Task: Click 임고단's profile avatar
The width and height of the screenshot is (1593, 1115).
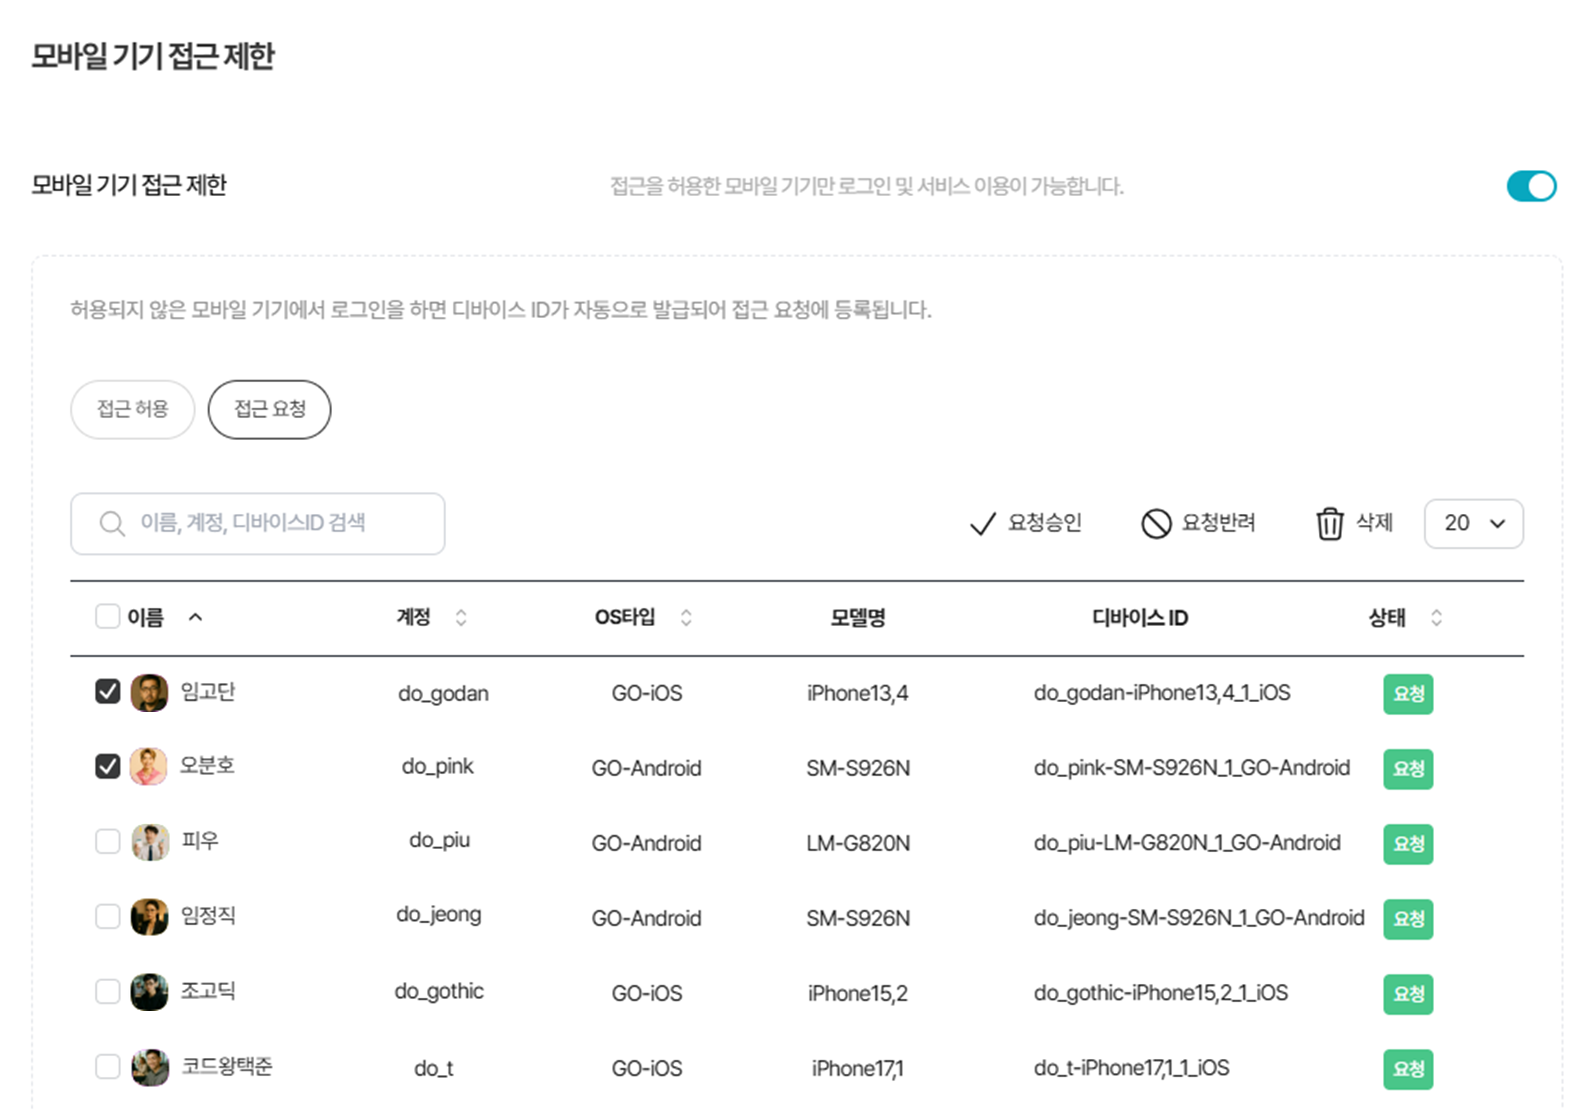Action: pyautogui.click(x=149, y=693)
